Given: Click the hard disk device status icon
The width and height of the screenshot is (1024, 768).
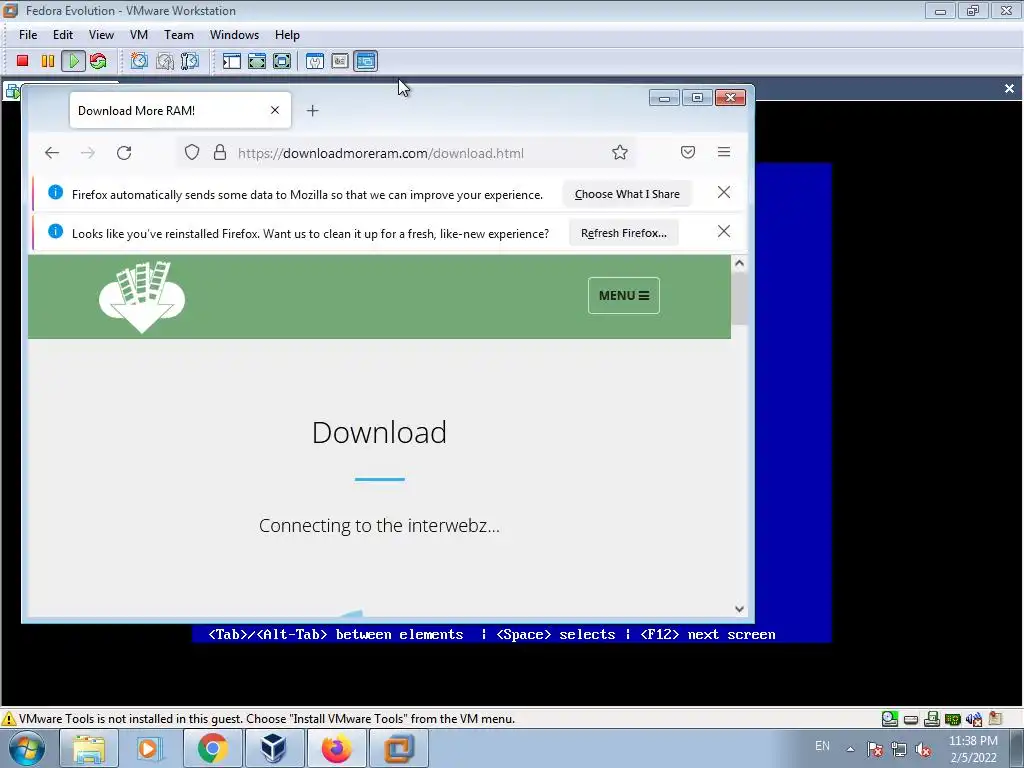Looking at the screenshot, I should click(911, 720).
